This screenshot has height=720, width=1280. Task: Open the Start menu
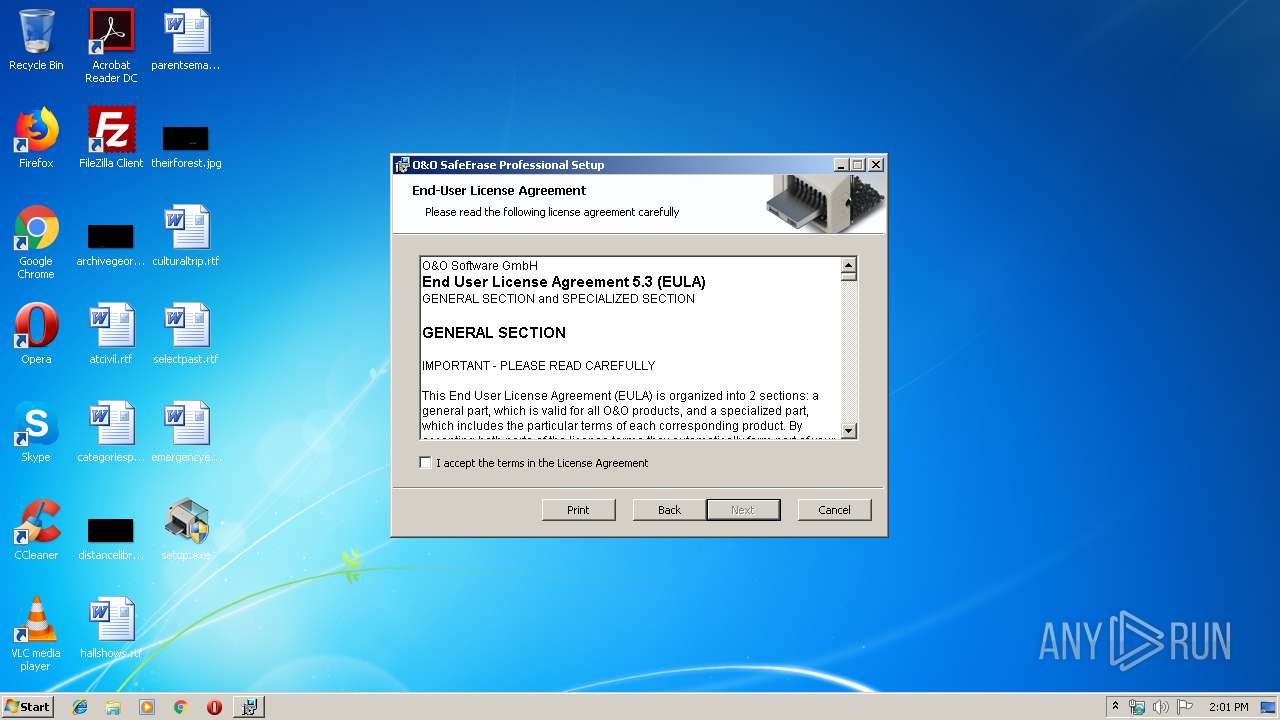28,707
